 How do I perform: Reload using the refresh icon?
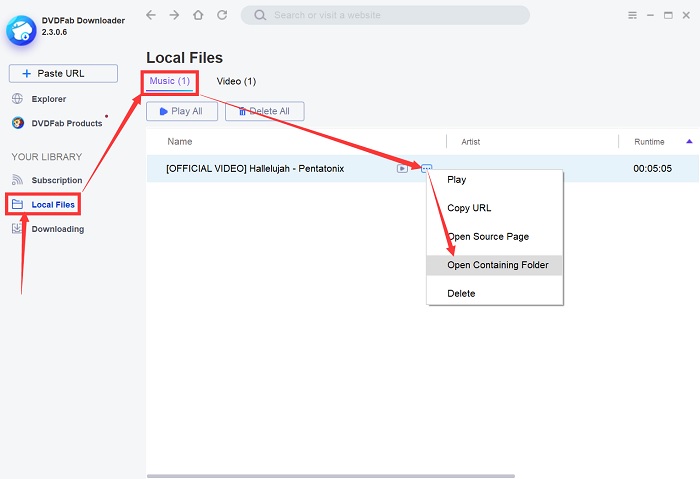click(x=222, y=15)
